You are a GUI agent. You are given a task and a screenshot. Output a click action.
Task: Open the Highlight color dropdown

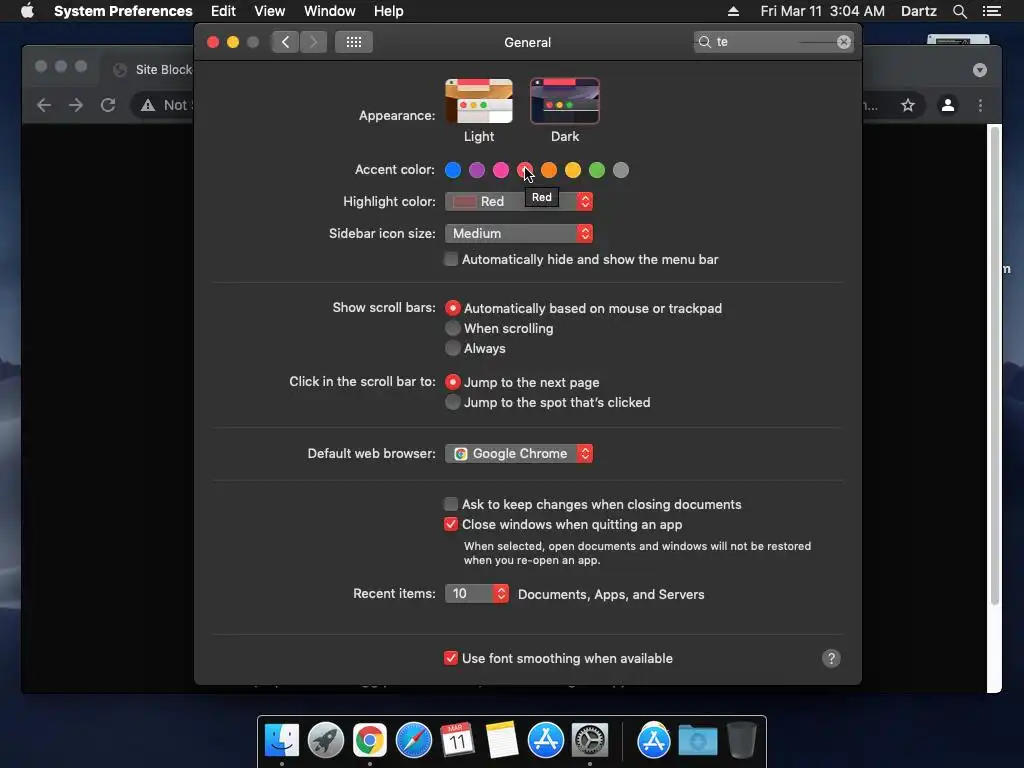coord(519,201)
